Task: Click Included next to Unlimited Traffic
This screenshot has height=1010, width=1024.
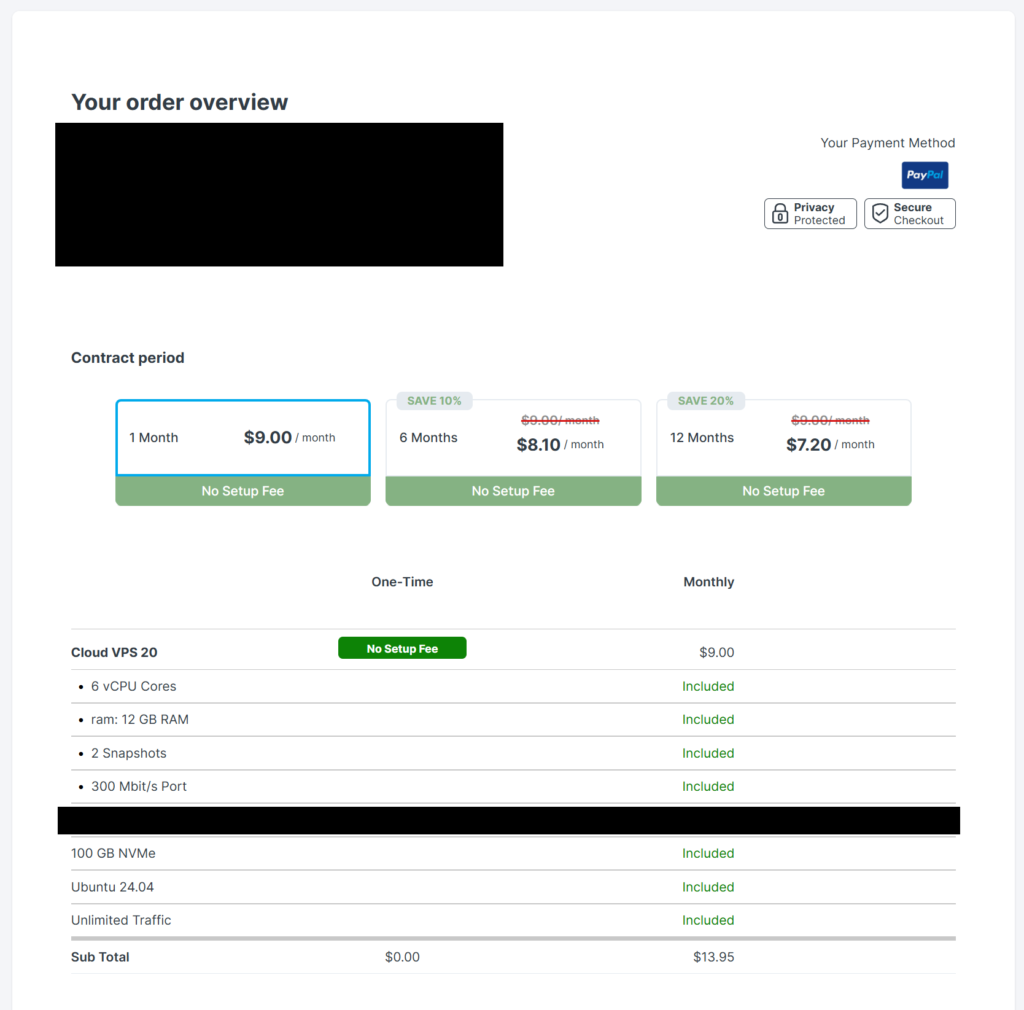Action: [x=708, y=920]
